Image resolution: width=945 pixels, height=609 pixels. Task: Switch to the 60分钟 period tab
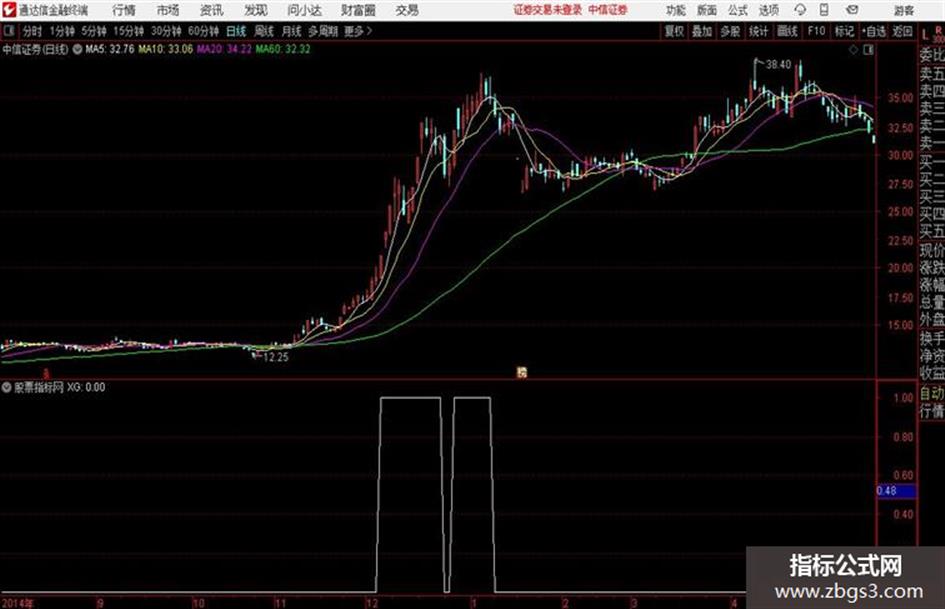(203, 31)
